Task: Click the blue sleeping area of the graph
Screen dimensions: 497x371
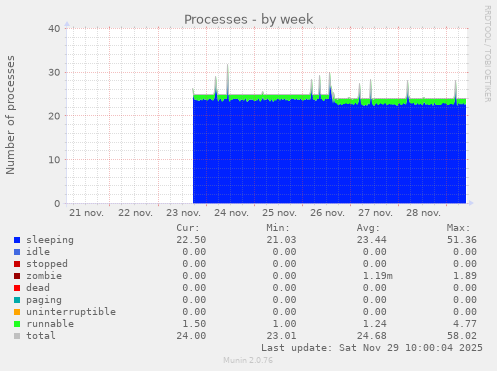Action: point(329,153)
